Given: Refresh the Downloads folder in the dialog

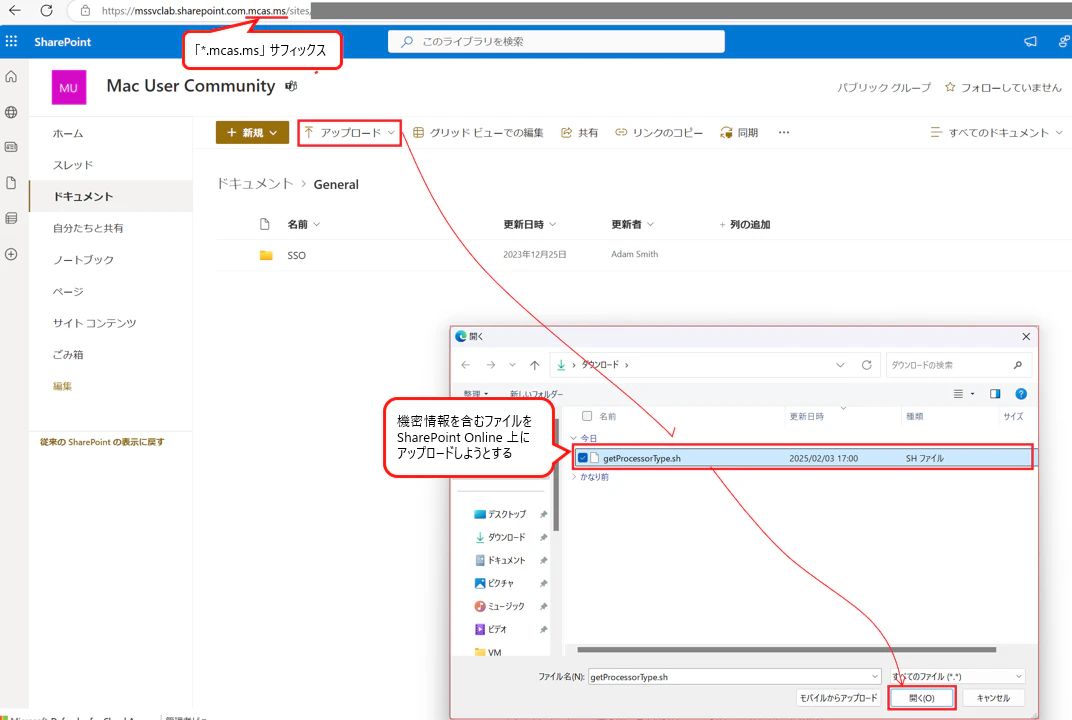Looking at the screenshot, I should coord(866,365).
